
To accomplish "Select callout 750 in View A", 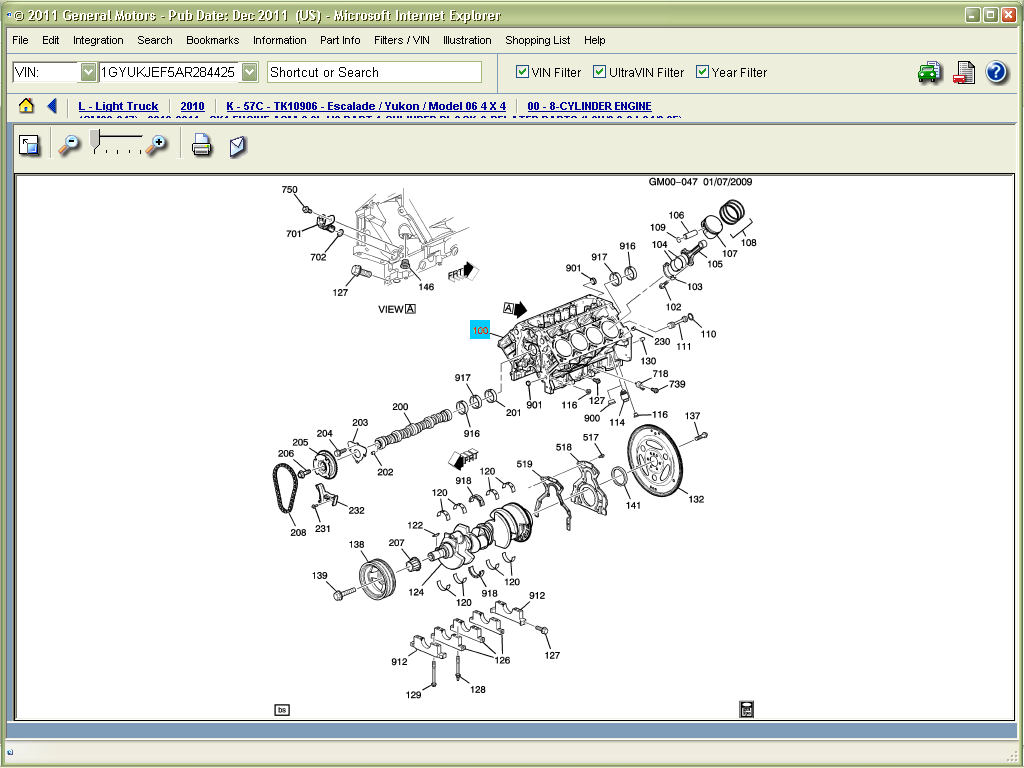I will pos(289,189).
